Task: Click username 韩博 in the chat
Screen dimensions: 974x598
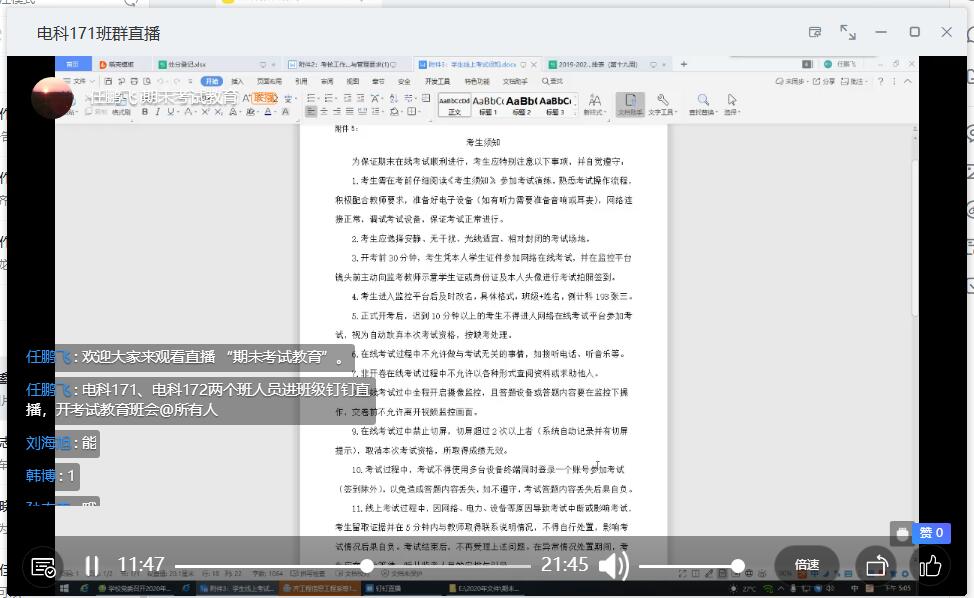Action: (41, 476)
